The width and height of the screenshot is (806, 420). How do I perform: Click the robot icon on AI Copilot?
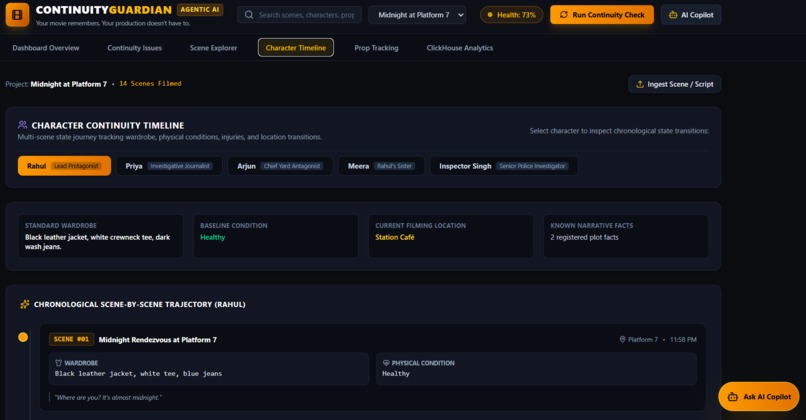click(673, 15)
